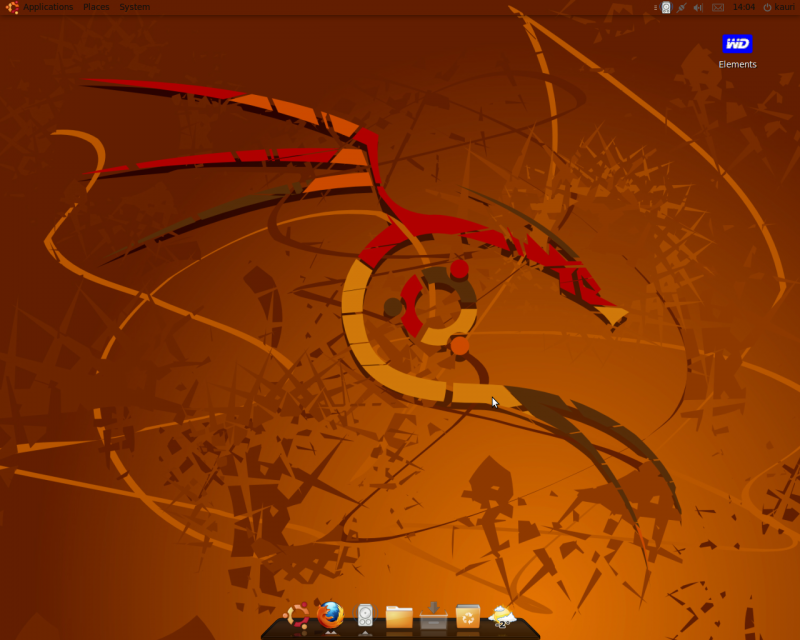This screenshot has width=800, height=640.
Task: Open the Applications menu
Action: (48, 7)
